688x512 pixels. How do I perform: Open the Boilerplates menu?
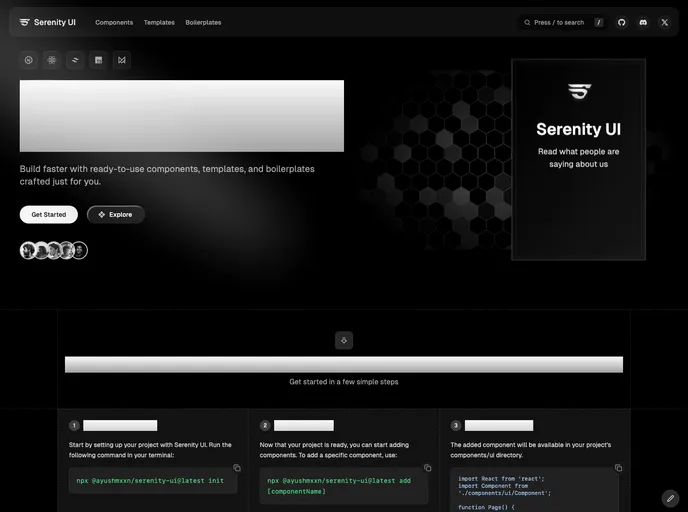[203, 22]
